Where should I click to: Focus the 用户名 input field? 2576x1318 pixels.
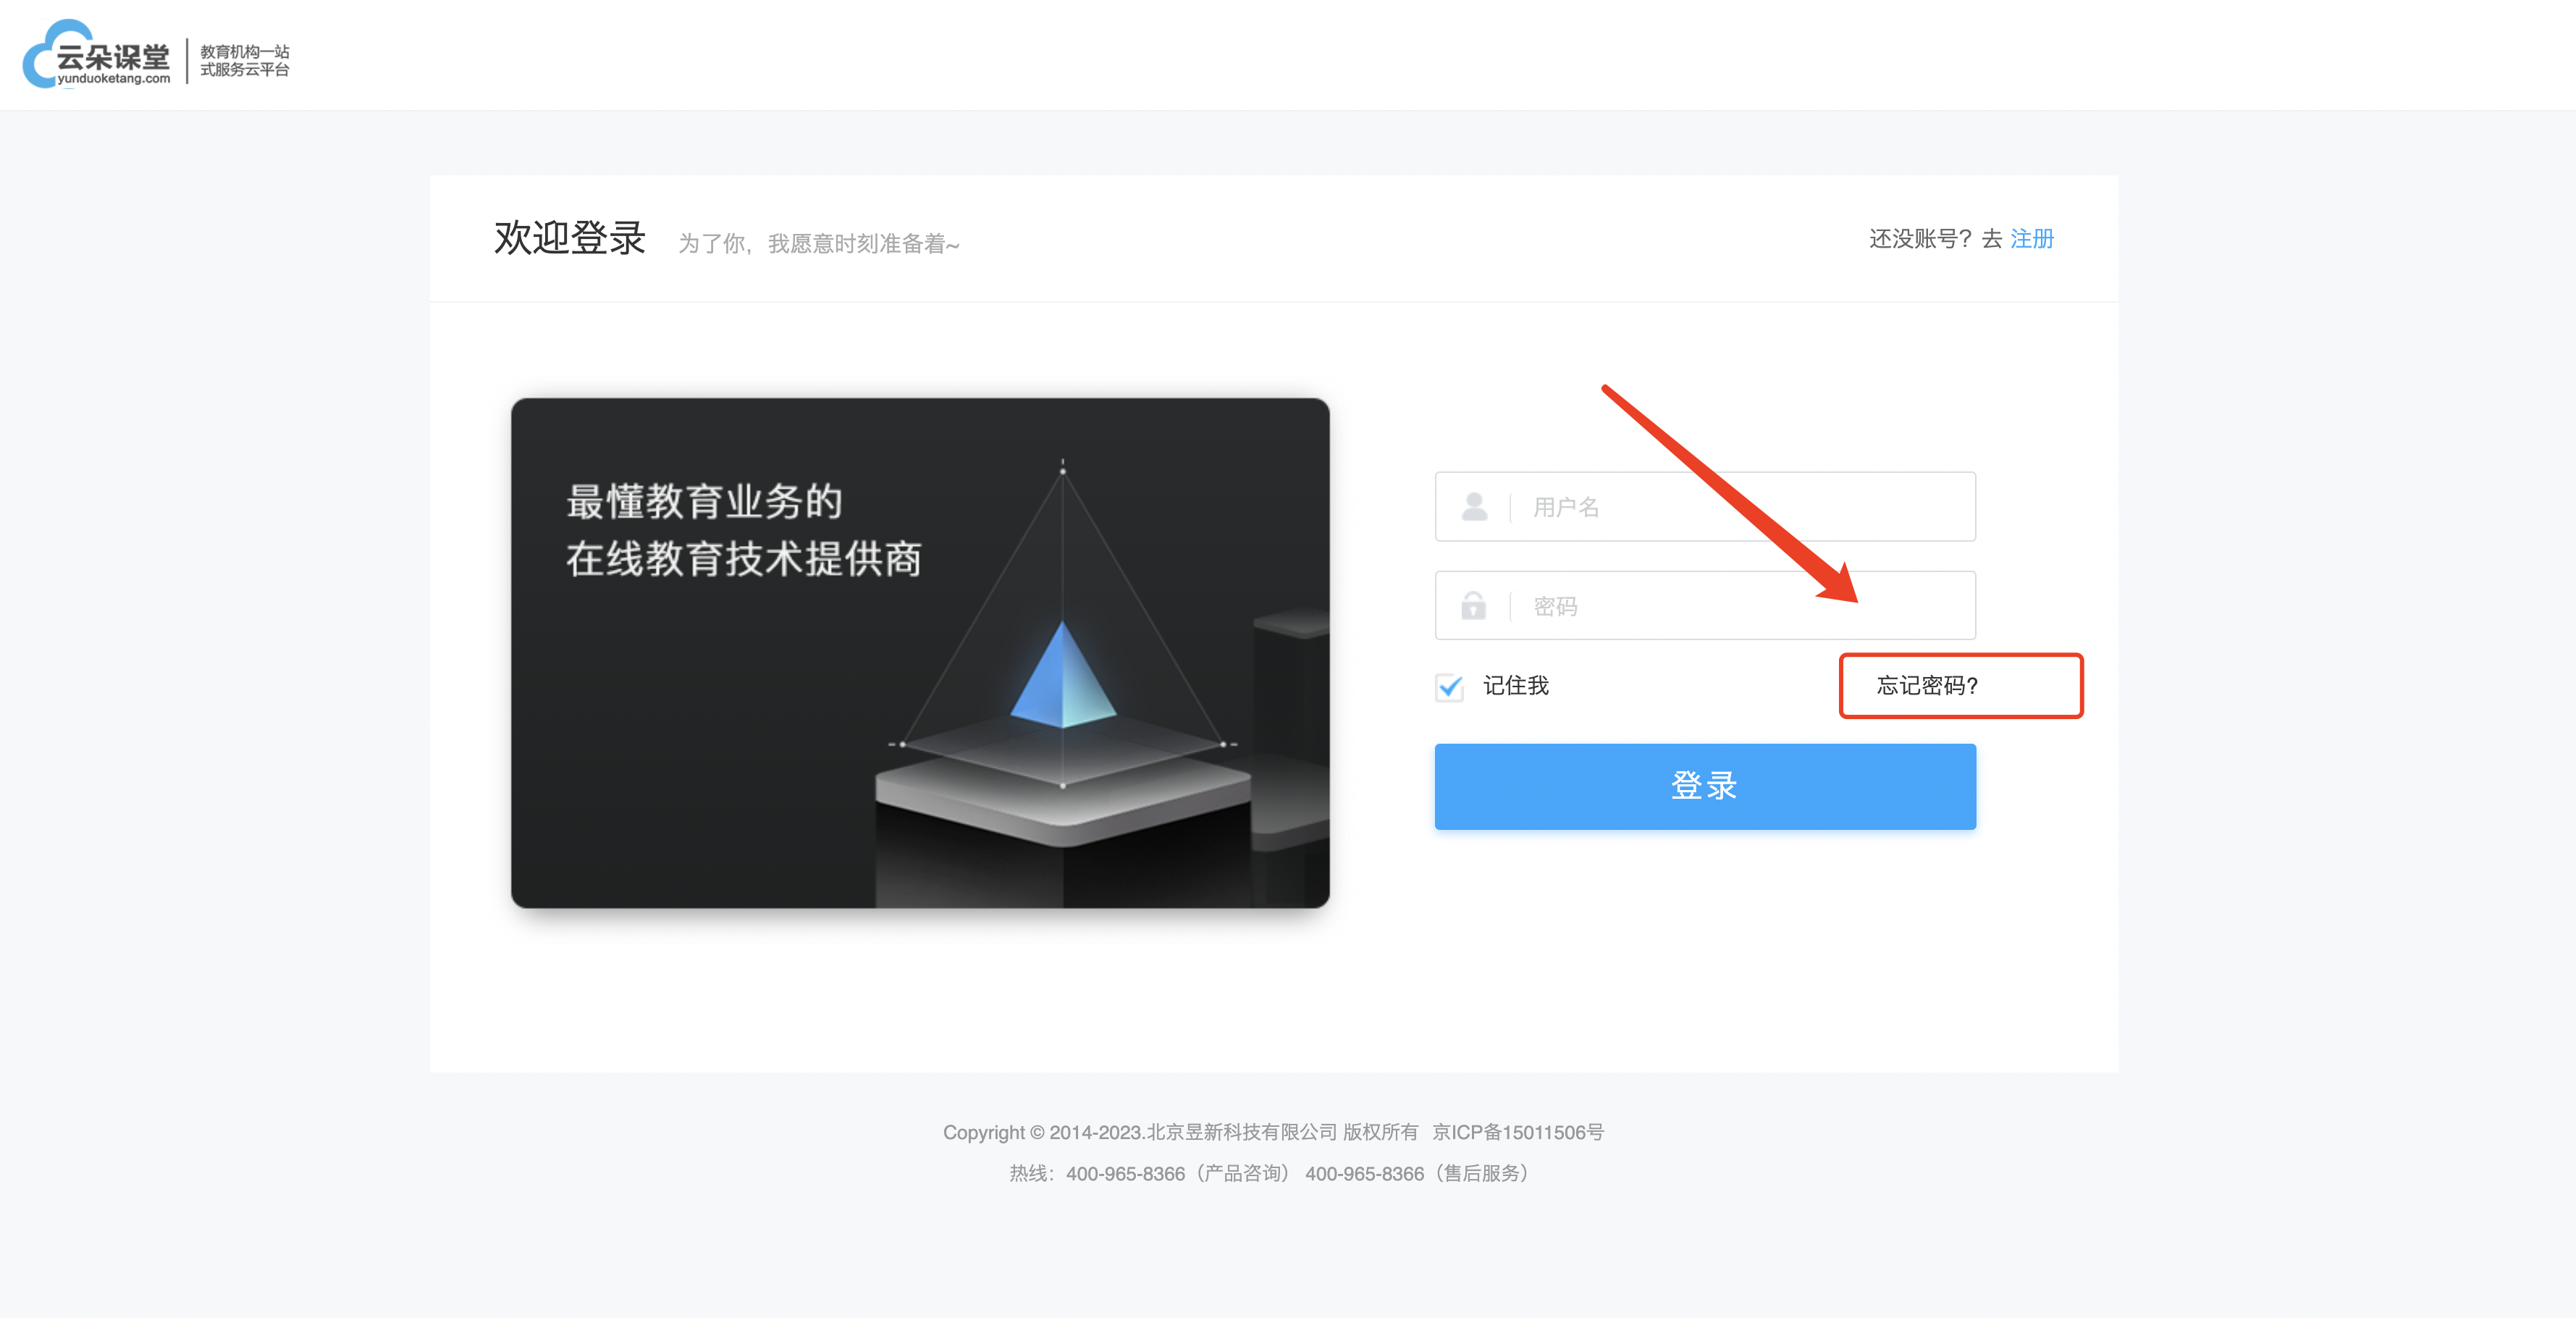coord(1705,507)
